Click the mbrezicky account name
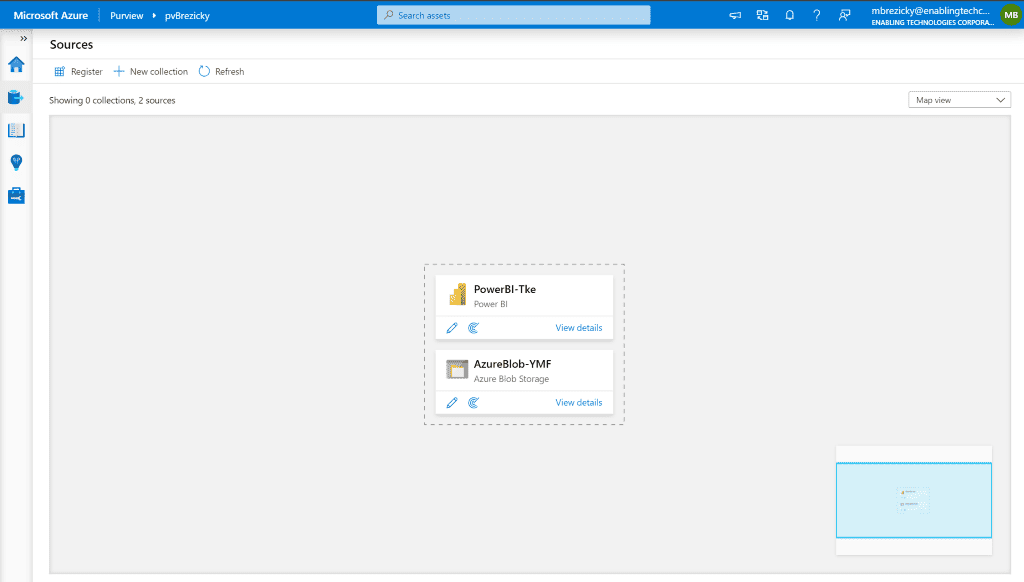Image resolution: width=1024 pixels, height=582 pixels. 931,10
